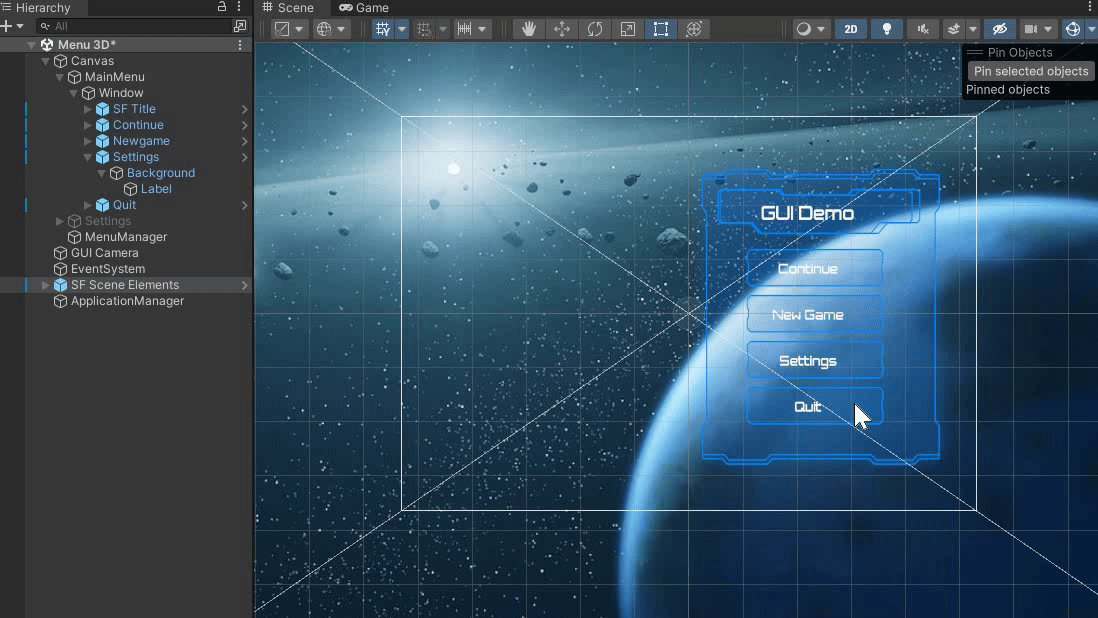Click the Quit button in scene view

click(x=814, y=407)
